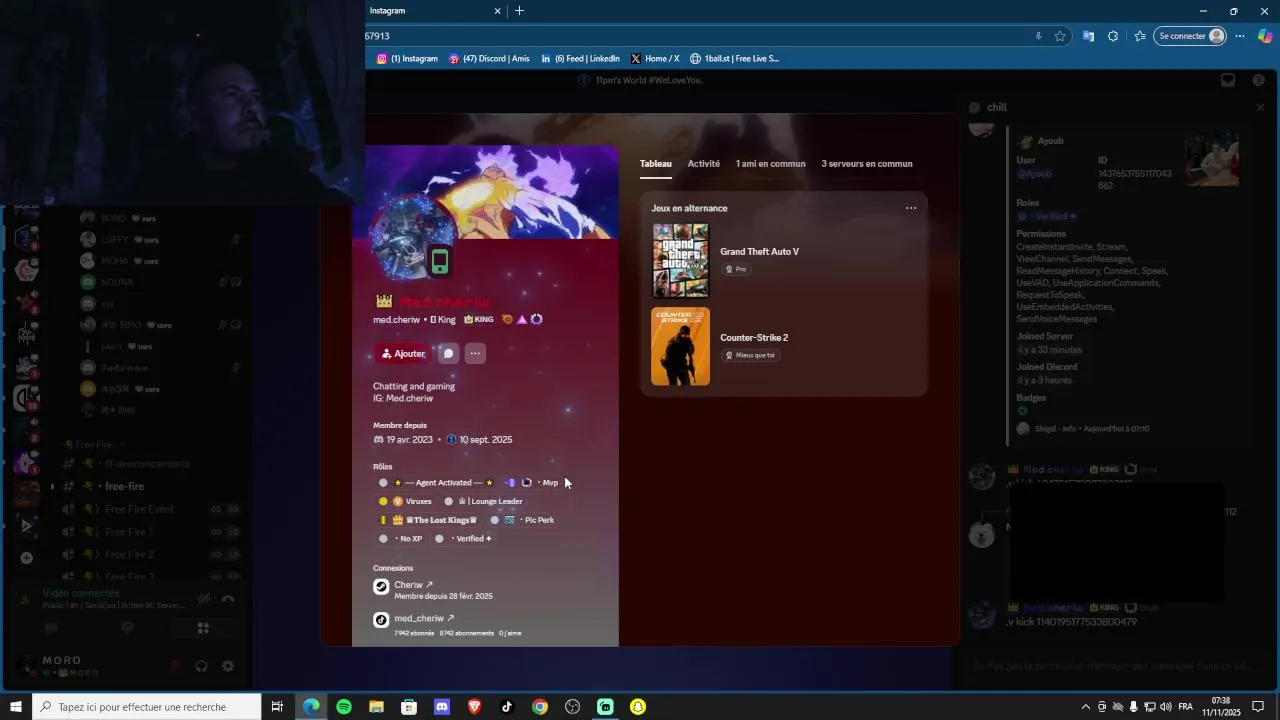Open the Discord Amis bookmark

[489, 59]
